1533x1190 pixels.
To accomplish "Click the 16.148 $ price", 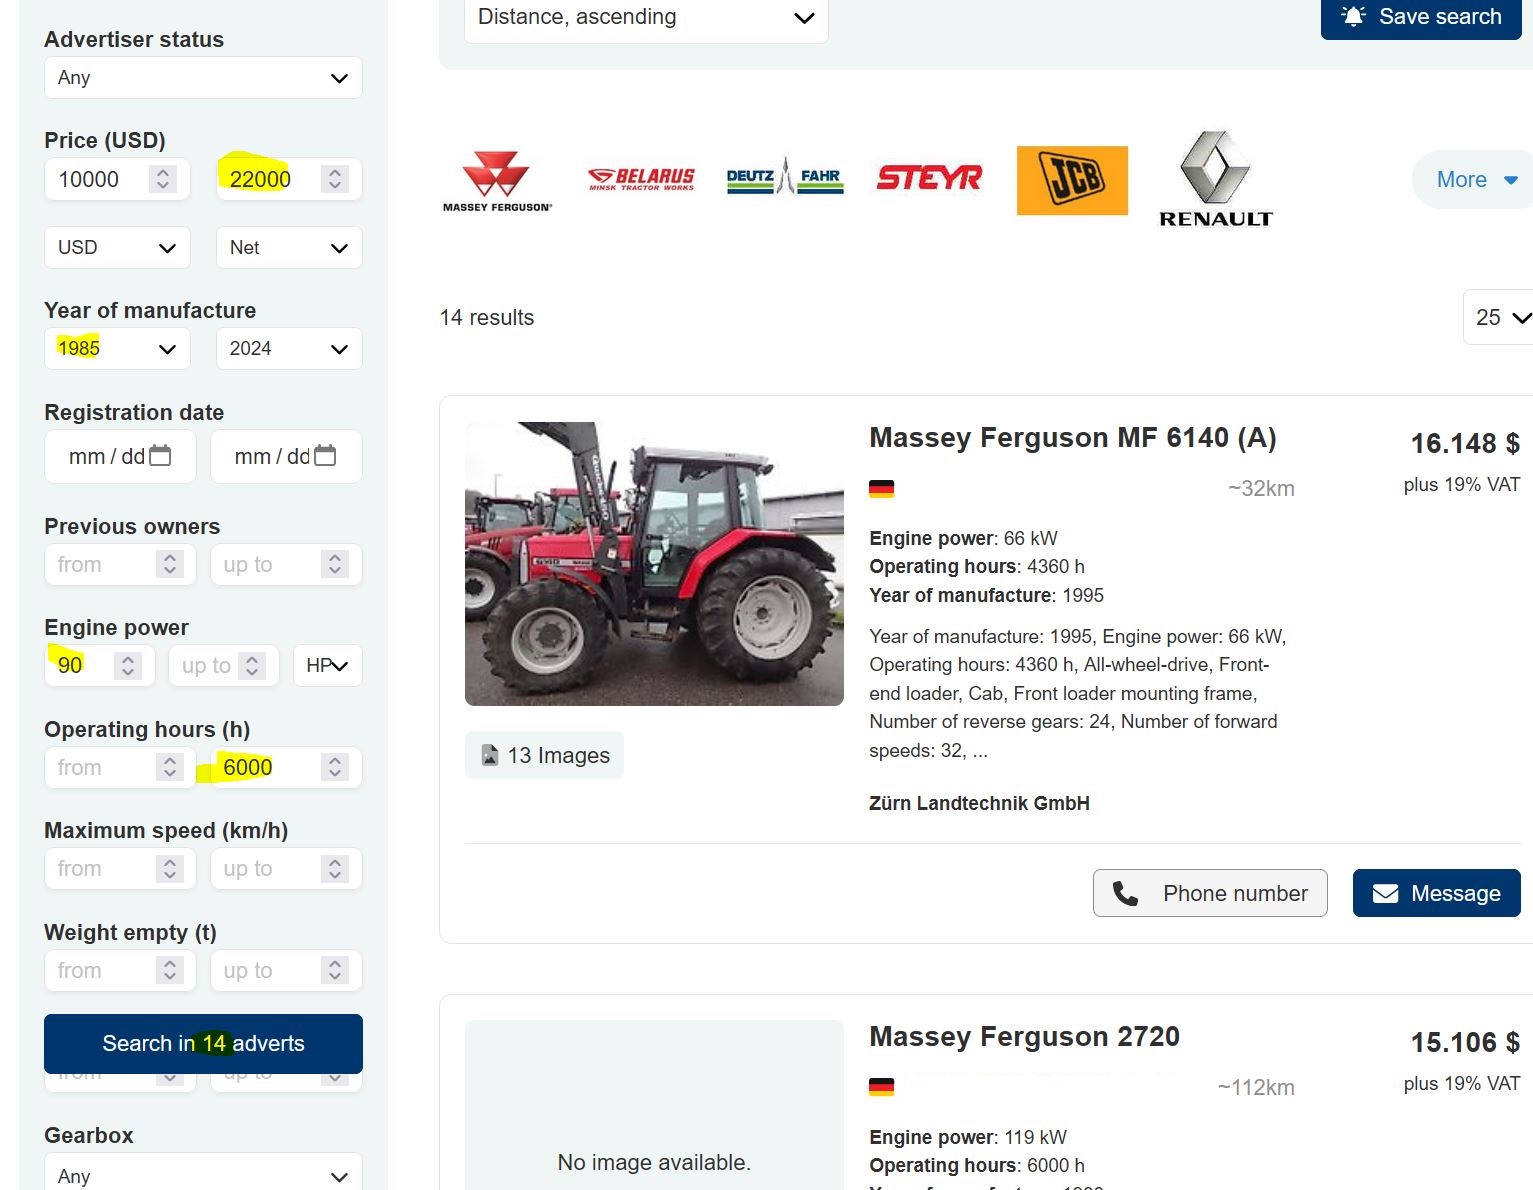I will click(x=1465, y=443).
